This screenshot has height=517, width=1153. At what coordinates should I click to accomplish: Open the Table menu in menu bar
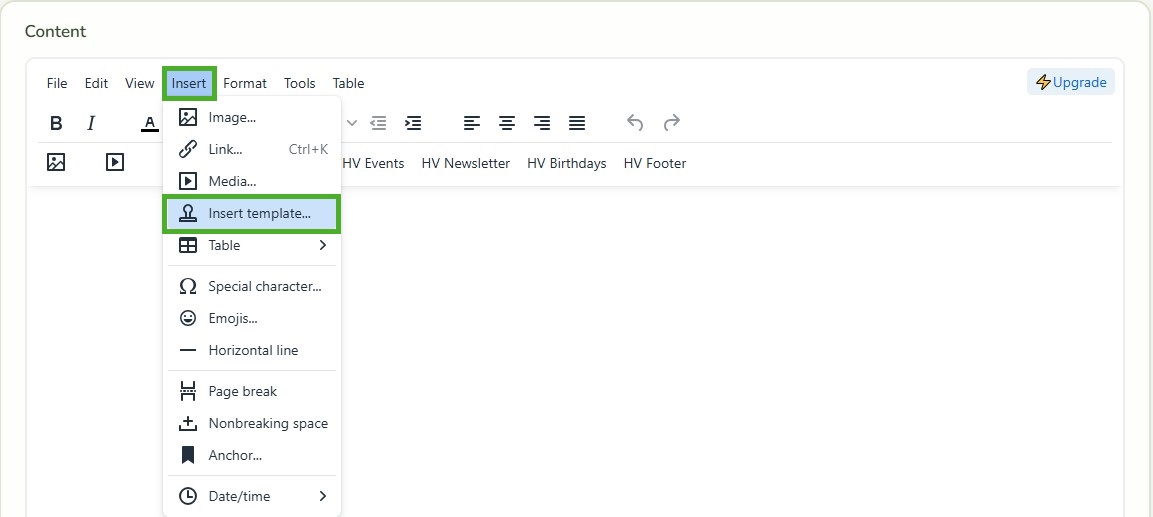coord(349,83)
